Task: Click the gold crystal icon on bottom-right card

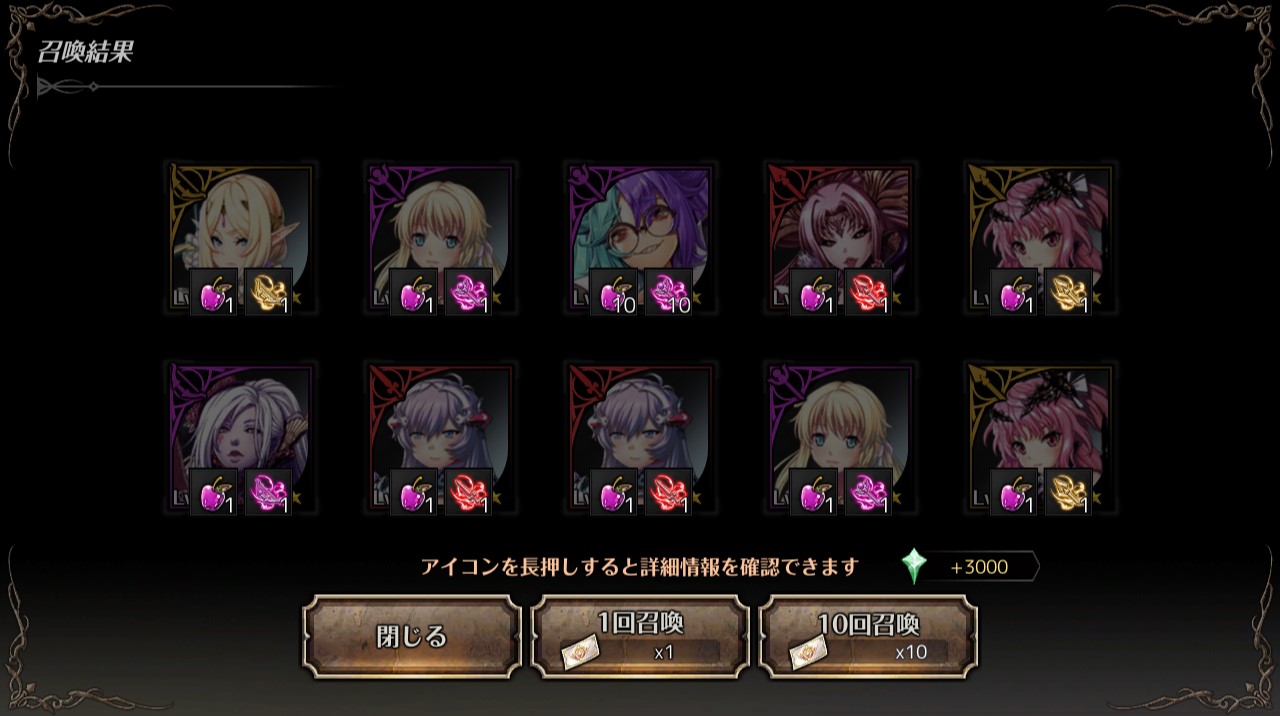Action: coord(1069,493)
